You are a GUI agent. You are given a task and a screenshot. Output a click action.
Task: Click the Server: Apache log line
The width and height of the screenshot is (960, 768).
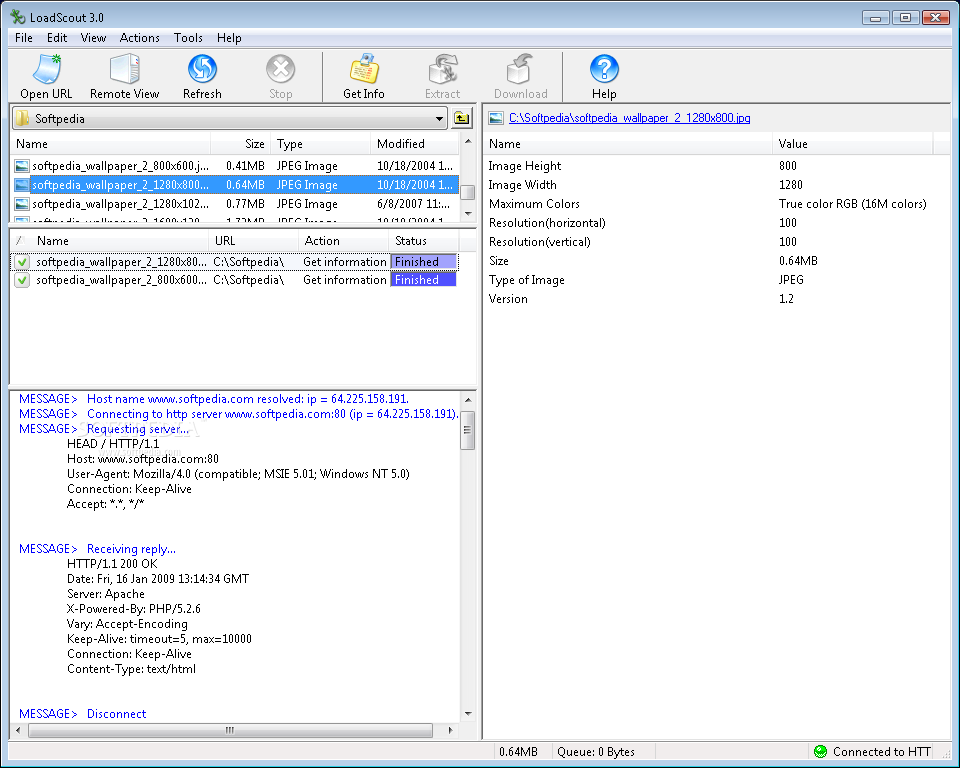point(106,593)
